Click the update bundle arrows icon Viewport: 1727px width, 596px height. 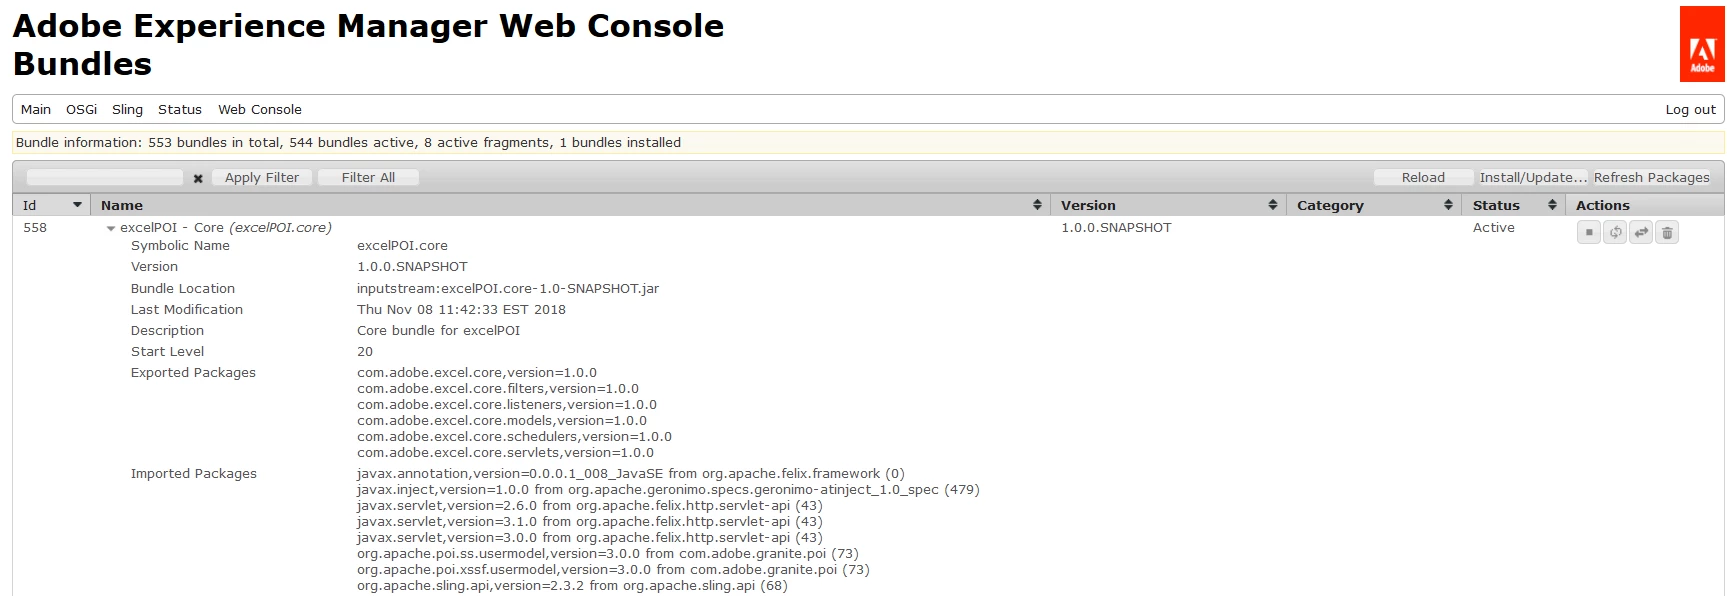[x=1641, y=232]
